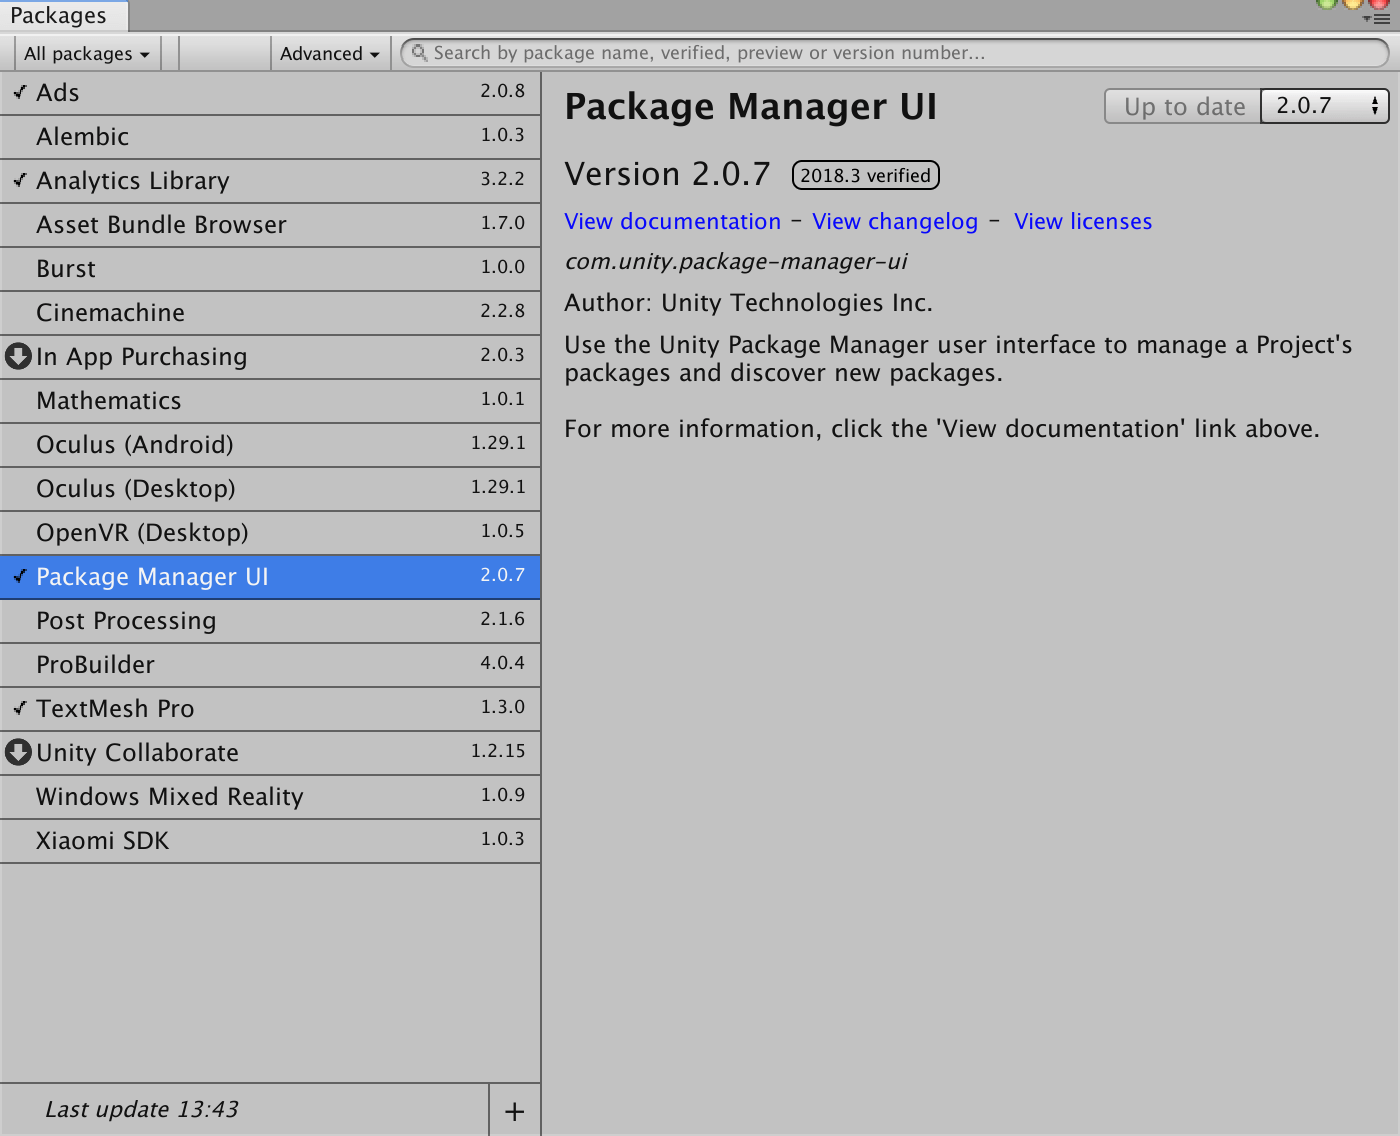
Task: Open the View licenses link
Action: [x=1082, y=221]
